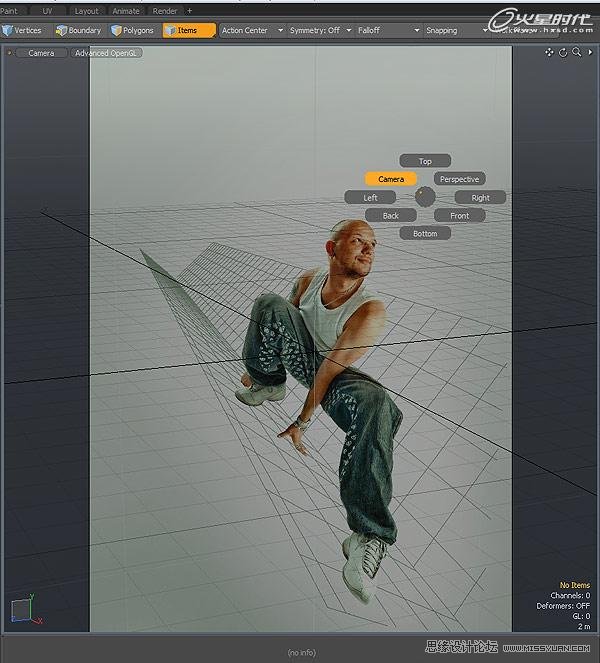Click the 'Channels: 0' status text

tap(570, 595)
